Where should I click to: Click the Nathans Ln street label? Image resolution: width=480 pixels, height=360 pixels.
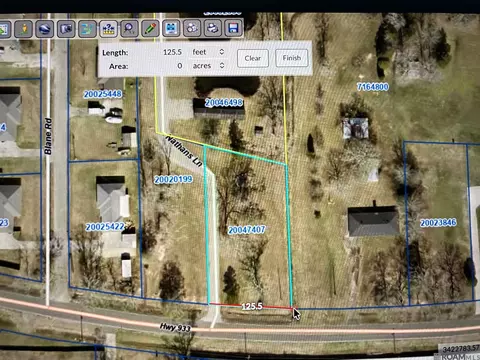184,151
